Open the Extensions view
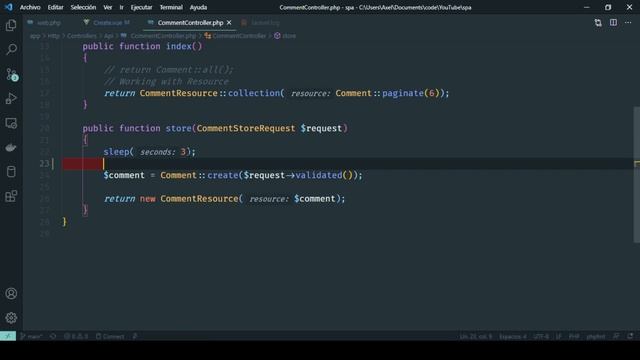 (x=11, y=196)
